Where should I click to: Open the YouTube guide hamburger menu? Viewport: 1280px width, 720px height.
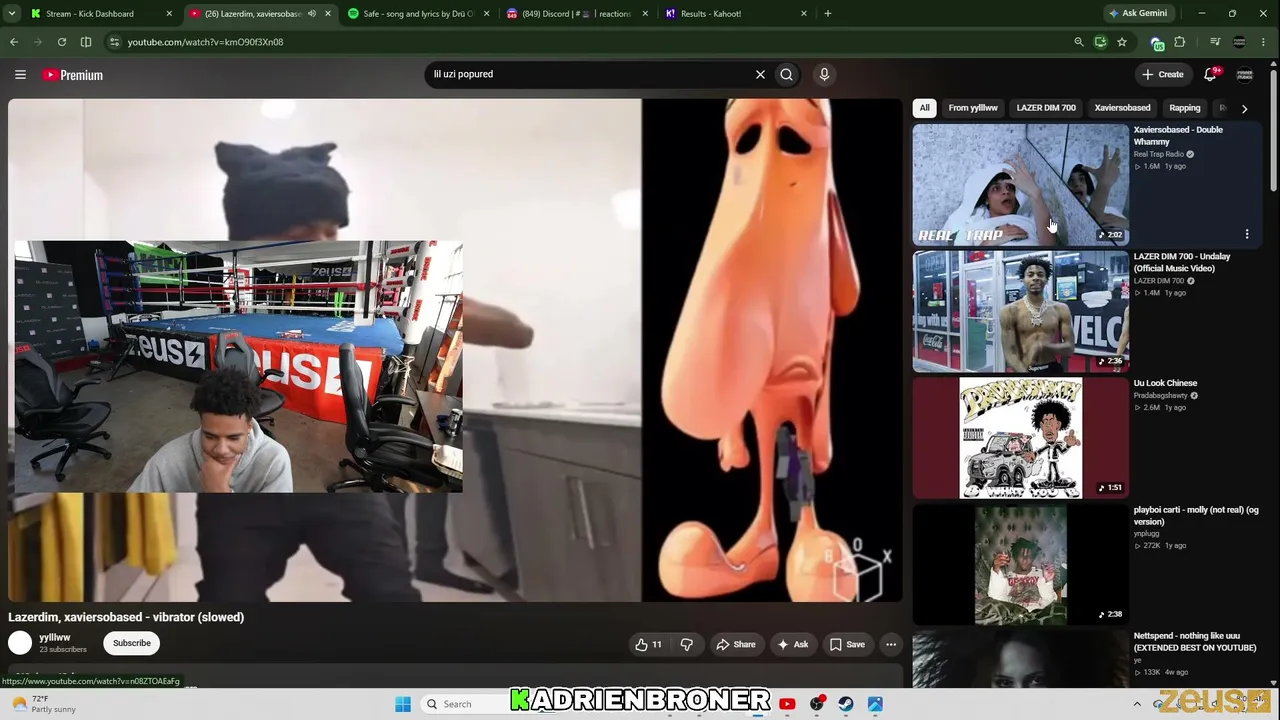(20, 74)
